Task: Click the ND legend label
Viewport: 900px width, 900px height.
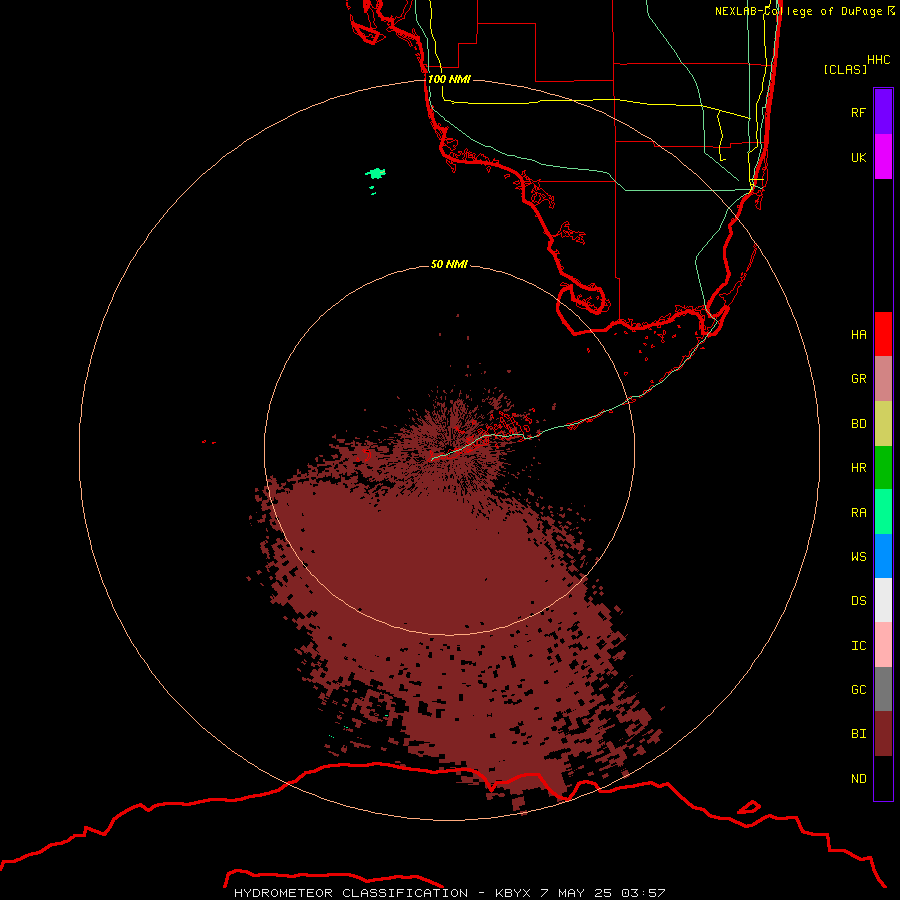Action: click(858, 778)
